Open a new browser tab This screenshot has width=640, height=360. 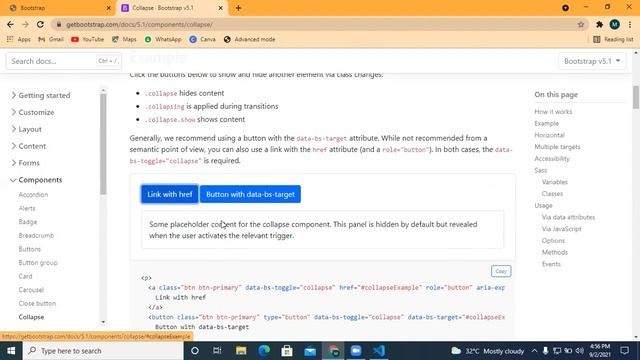238,8
